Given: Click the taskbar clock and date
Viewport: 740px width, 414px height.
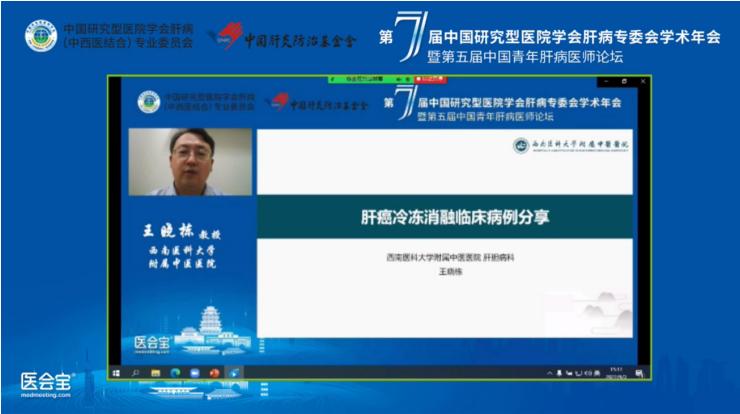Looking at the screenshot, I should click(x=614, y=372).
